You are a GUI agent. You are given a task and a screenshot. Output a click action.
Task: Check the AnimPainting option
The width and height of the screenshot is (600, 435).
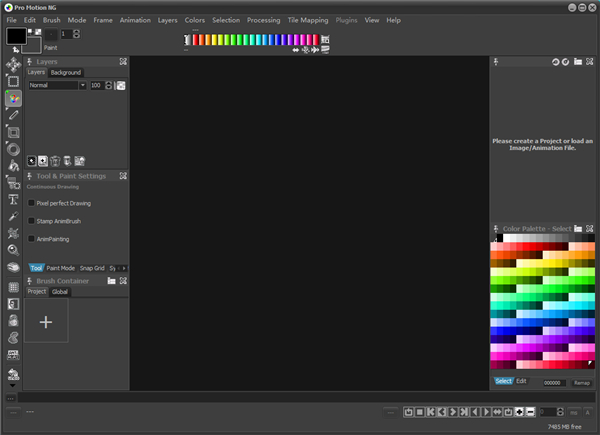click(31, 239)
